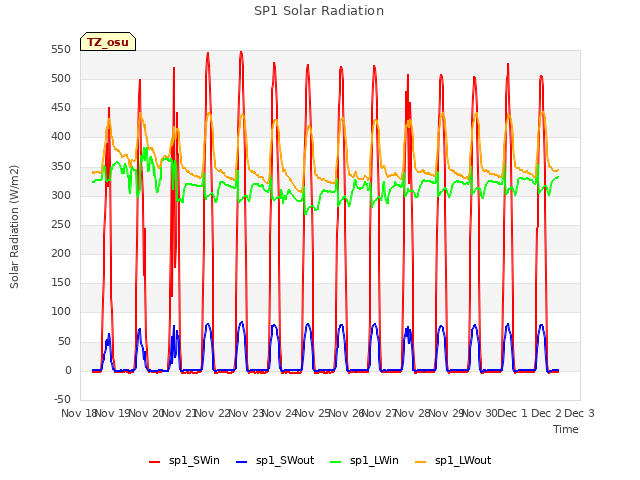Click the 550 y-axis tick value
The width and height of the screenshot is (640, 480).
point(61,49)
